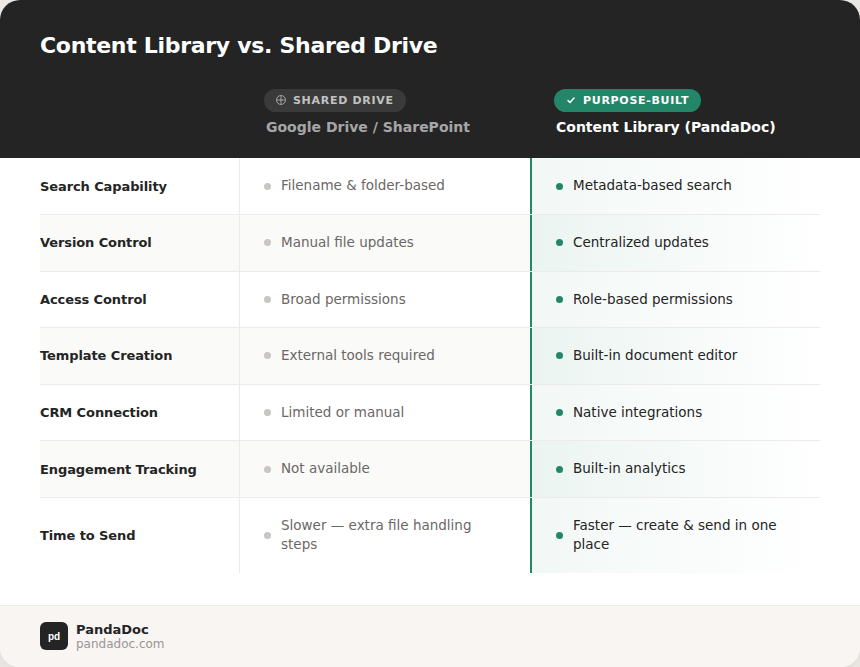This screenshot has width=860, height=667.
Task: Select the Search Capability row label
Action: click(103, 186)
